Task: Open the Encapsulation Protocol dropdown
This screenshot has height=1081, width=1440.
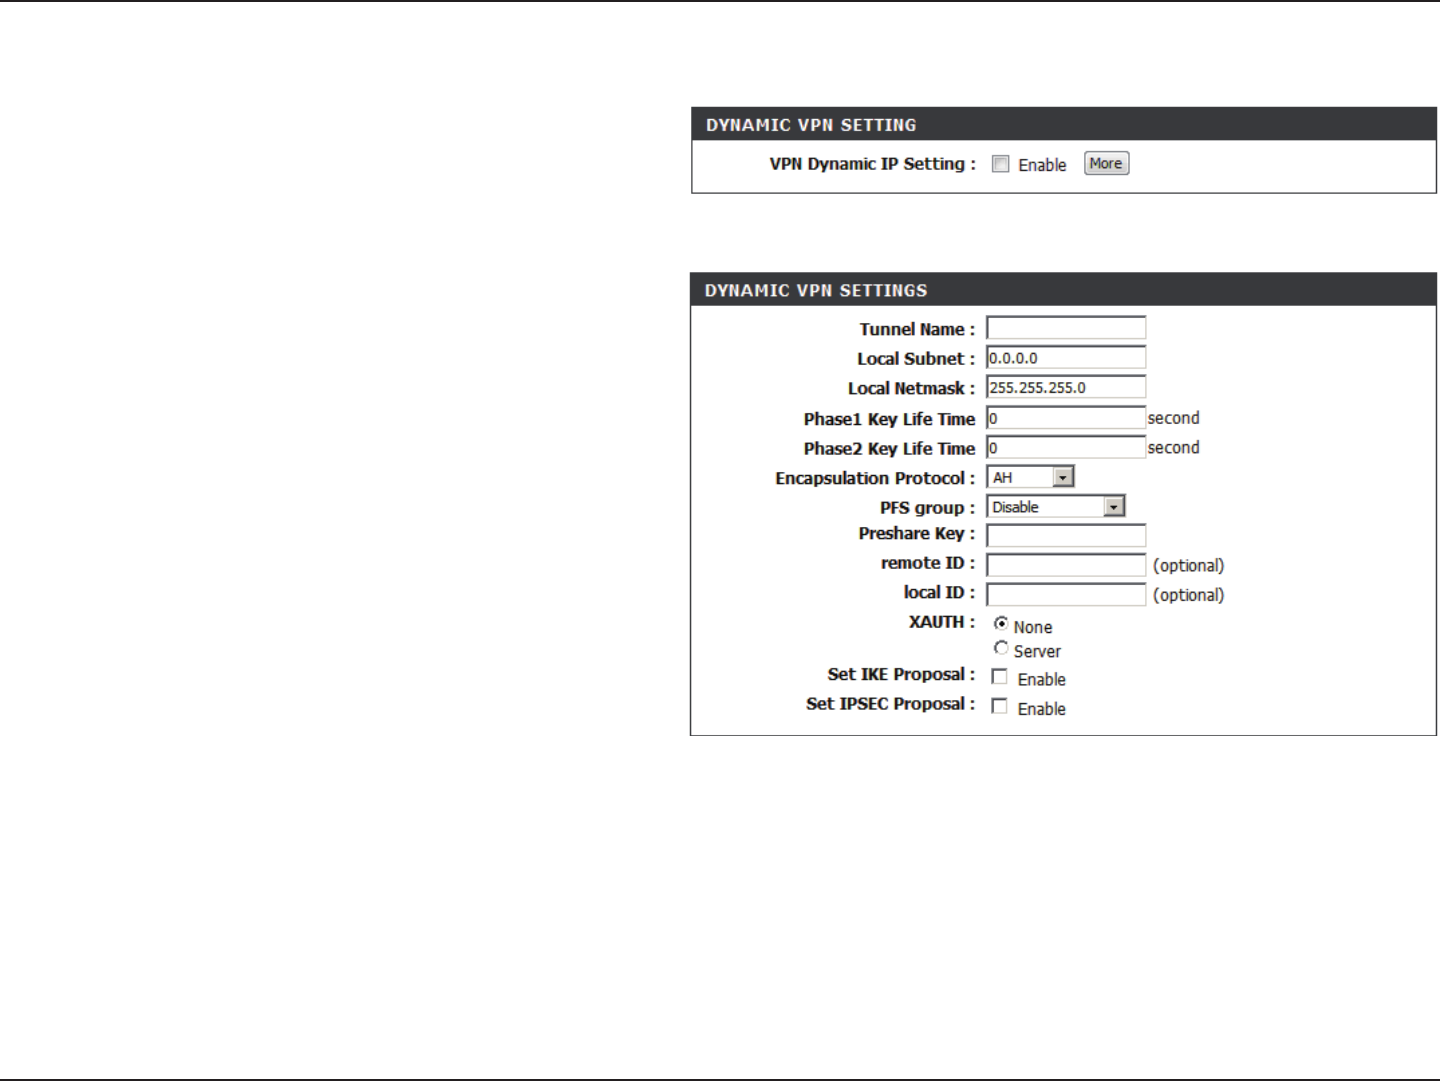Action: pos(1030,477)
